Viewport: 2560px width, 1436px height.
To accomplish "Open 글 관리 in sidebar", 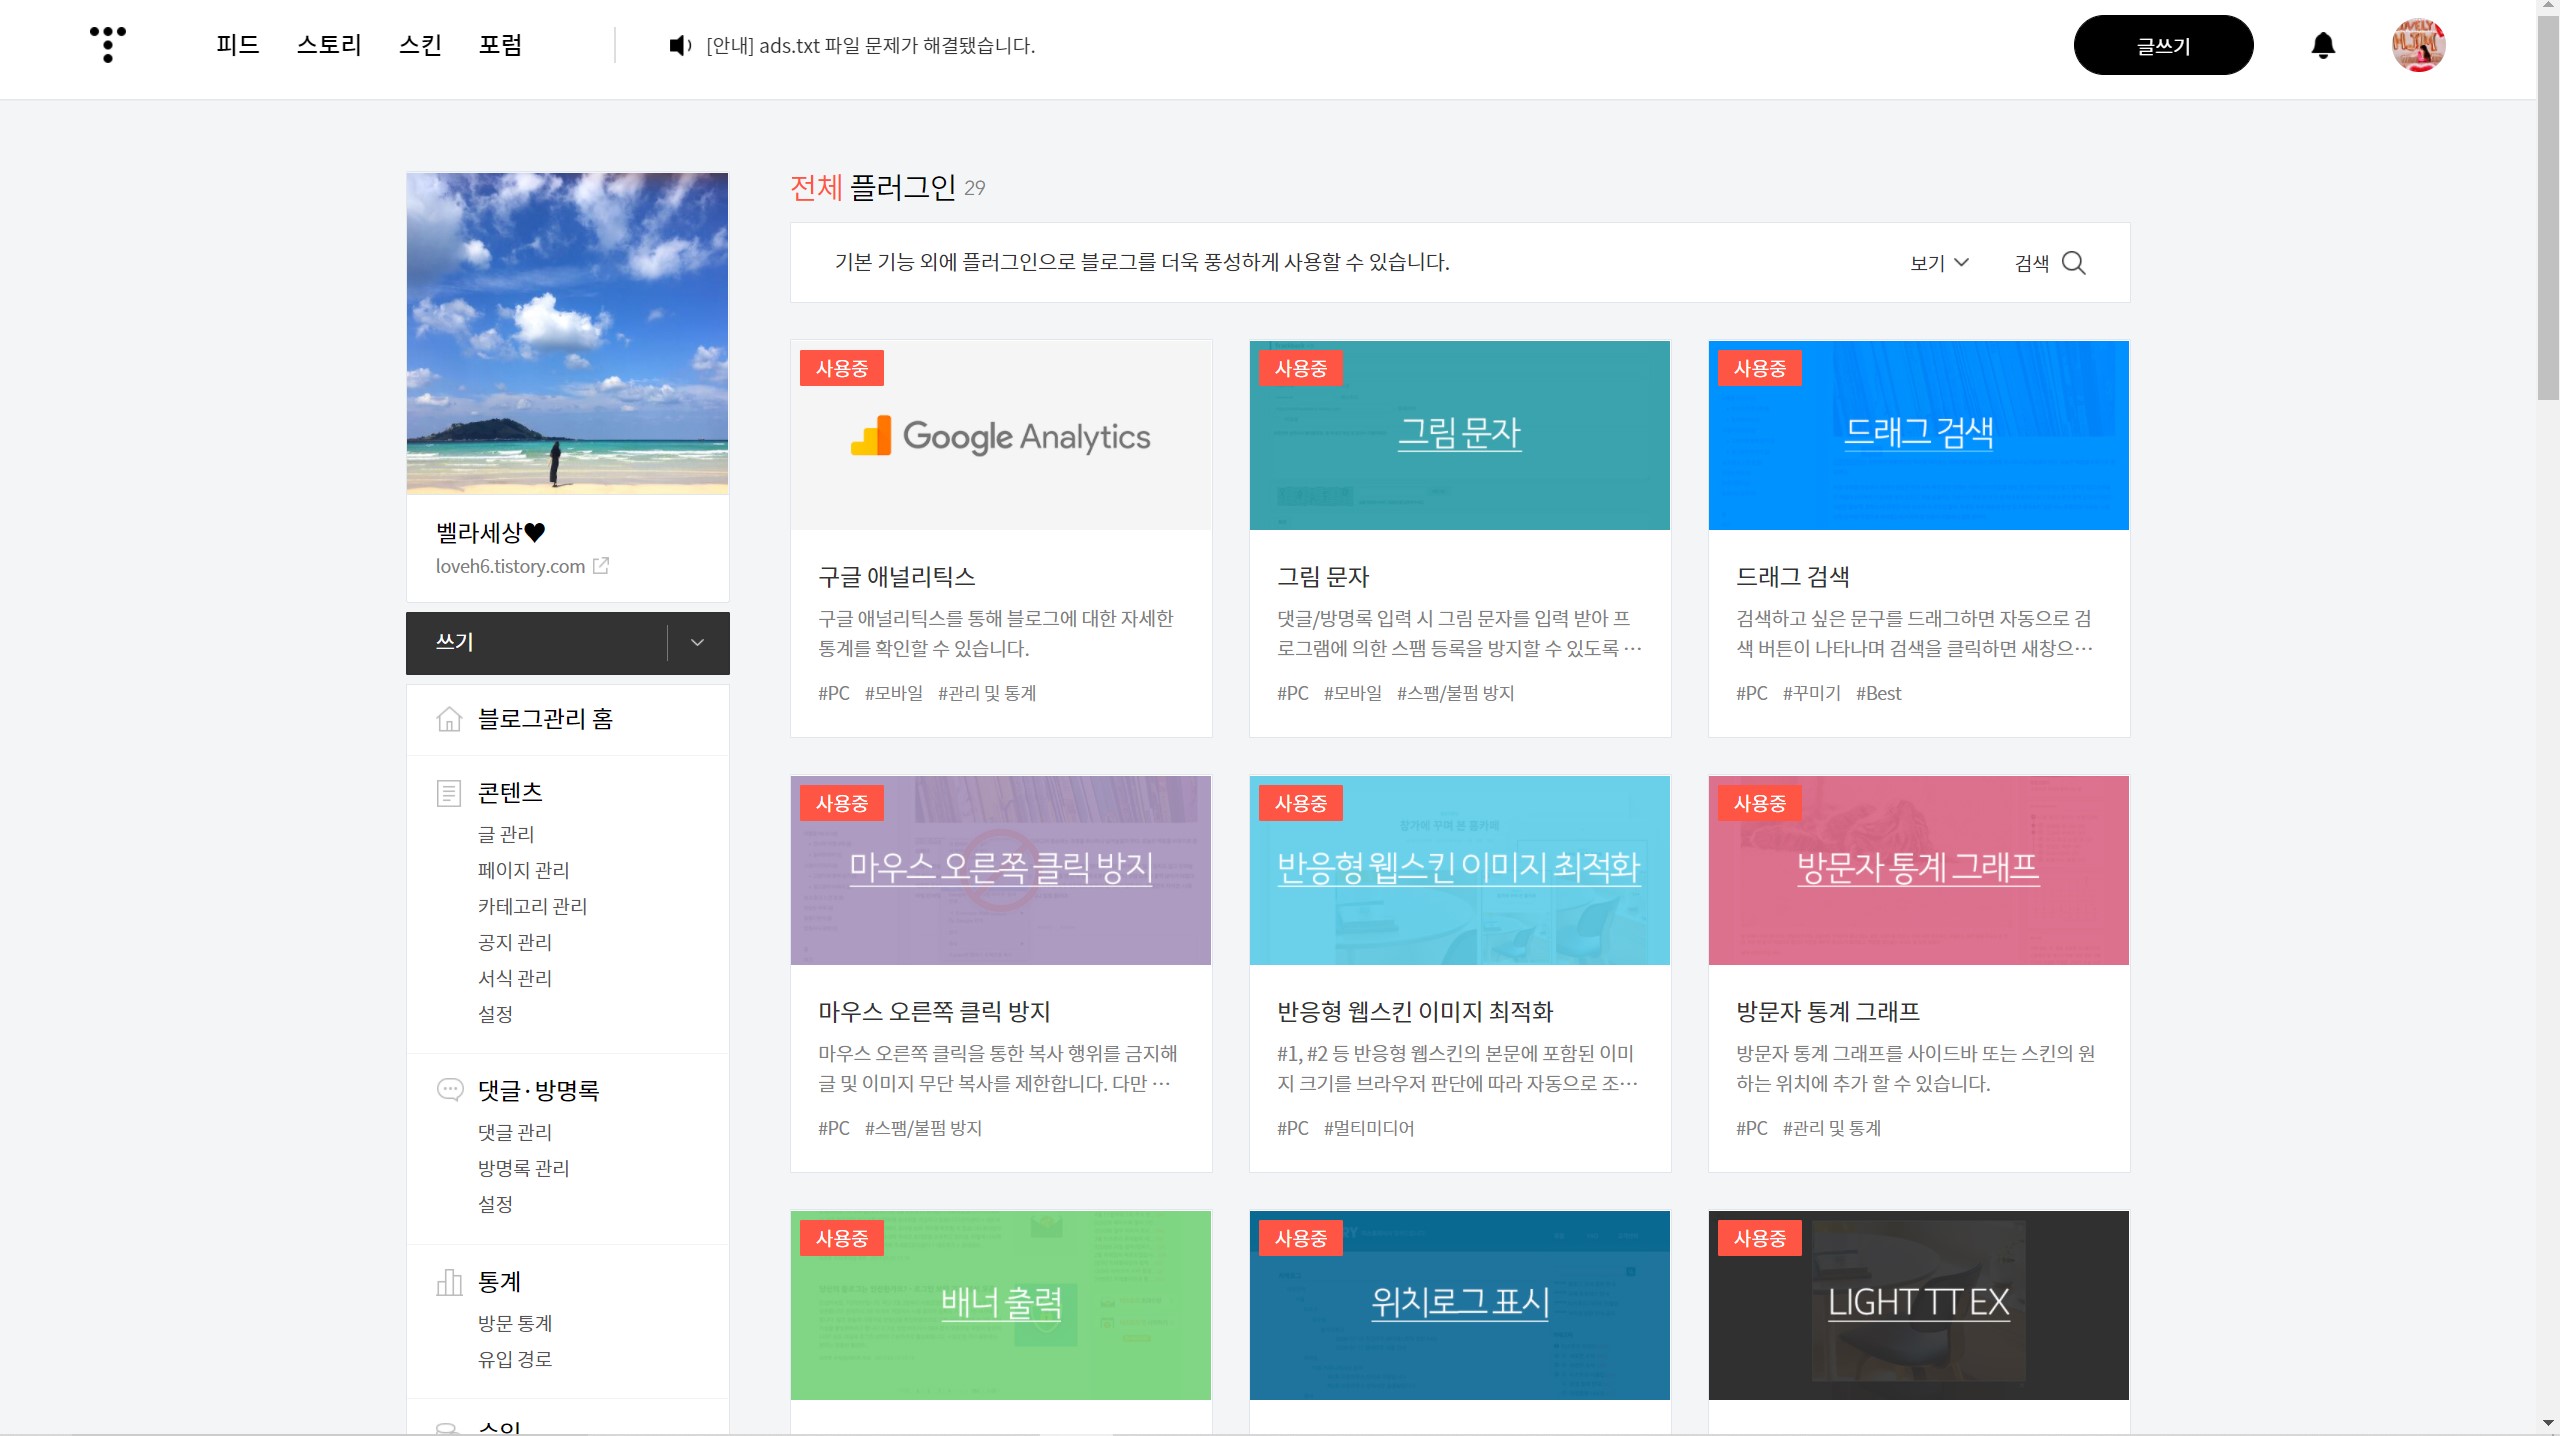I will [506, 834].
